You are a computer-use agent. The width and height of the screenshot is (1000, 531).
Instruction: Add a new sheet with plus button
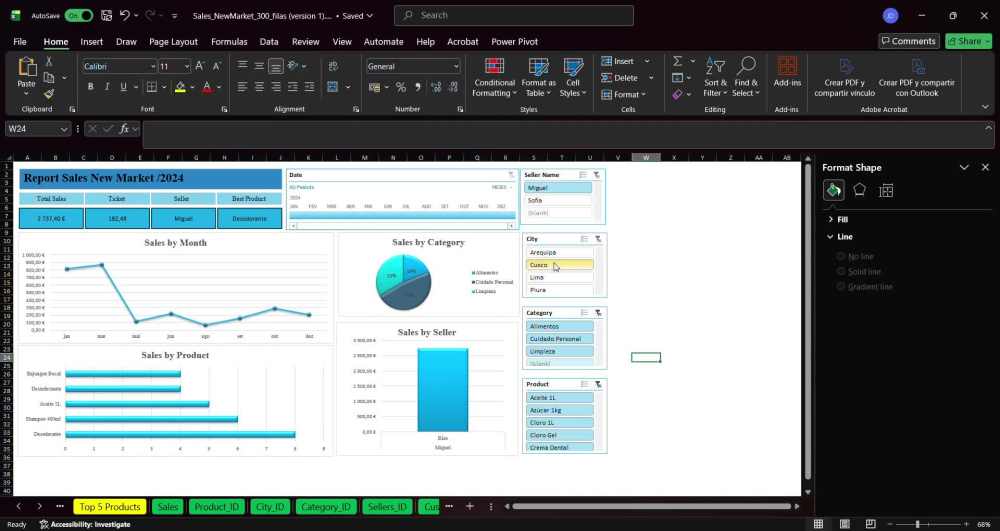469,506
